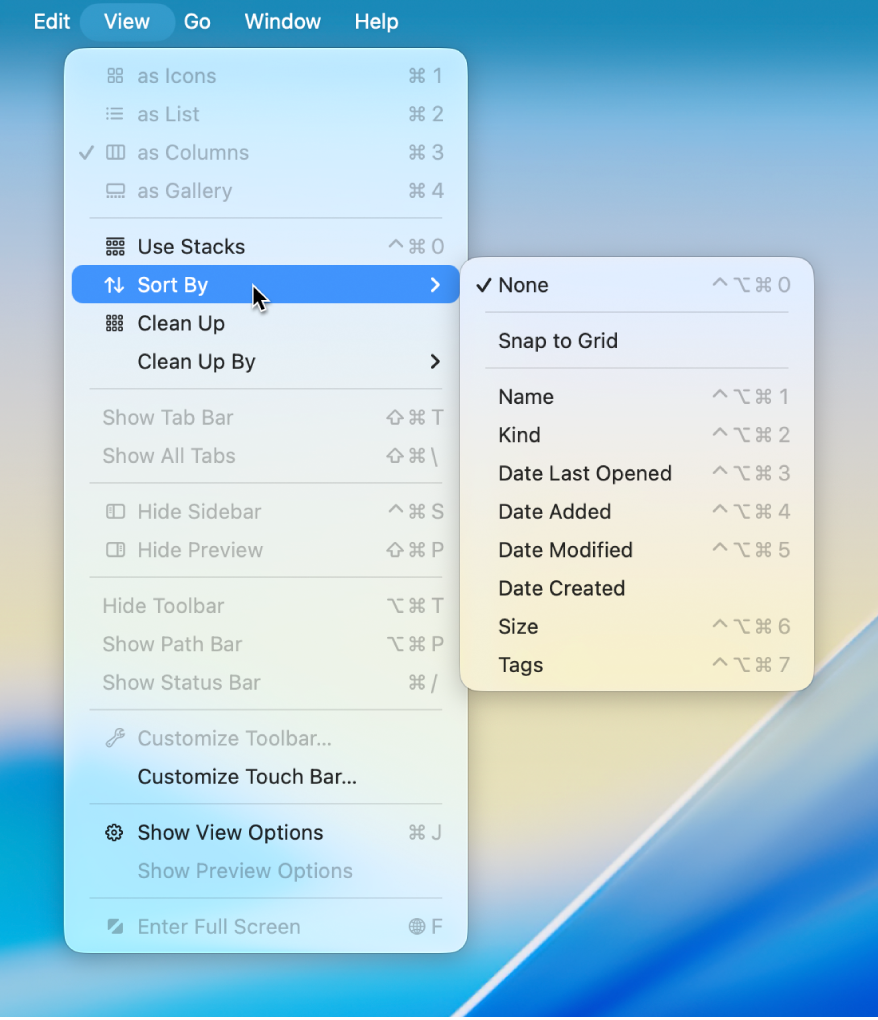This screenshot has width=878, height=1020.
Task: Open Customize Toolbar… menu item
Action: 266,738
